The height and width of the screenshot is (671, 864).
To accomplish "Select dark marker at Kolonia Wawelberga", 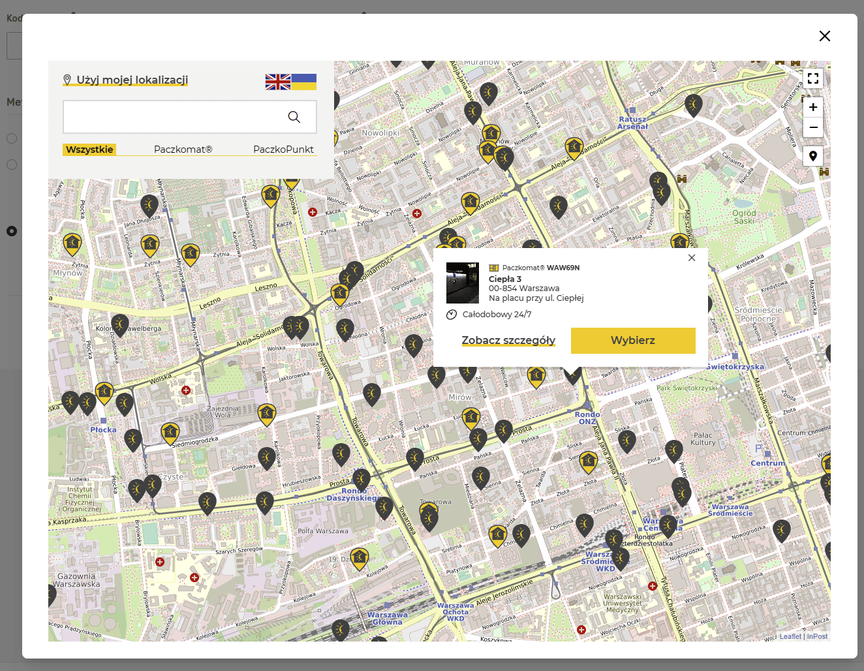I will click(120, 325).
